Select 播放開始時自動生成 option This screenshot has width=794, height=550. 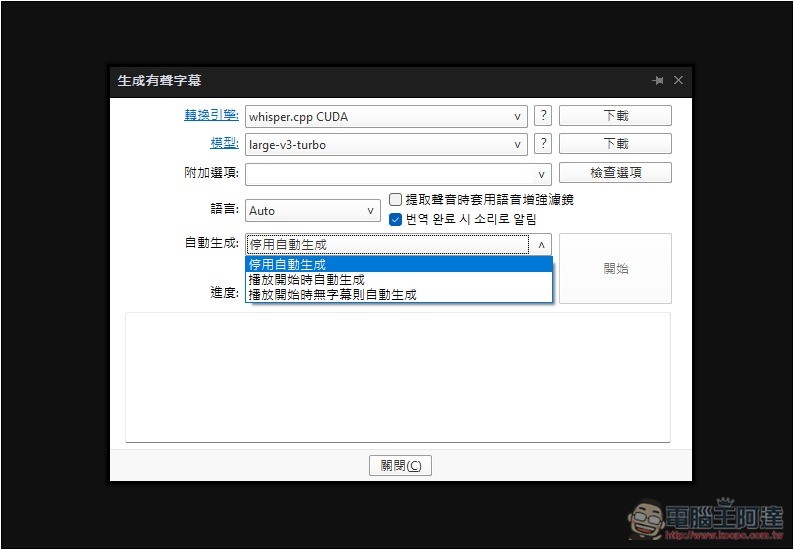[399, 280]
